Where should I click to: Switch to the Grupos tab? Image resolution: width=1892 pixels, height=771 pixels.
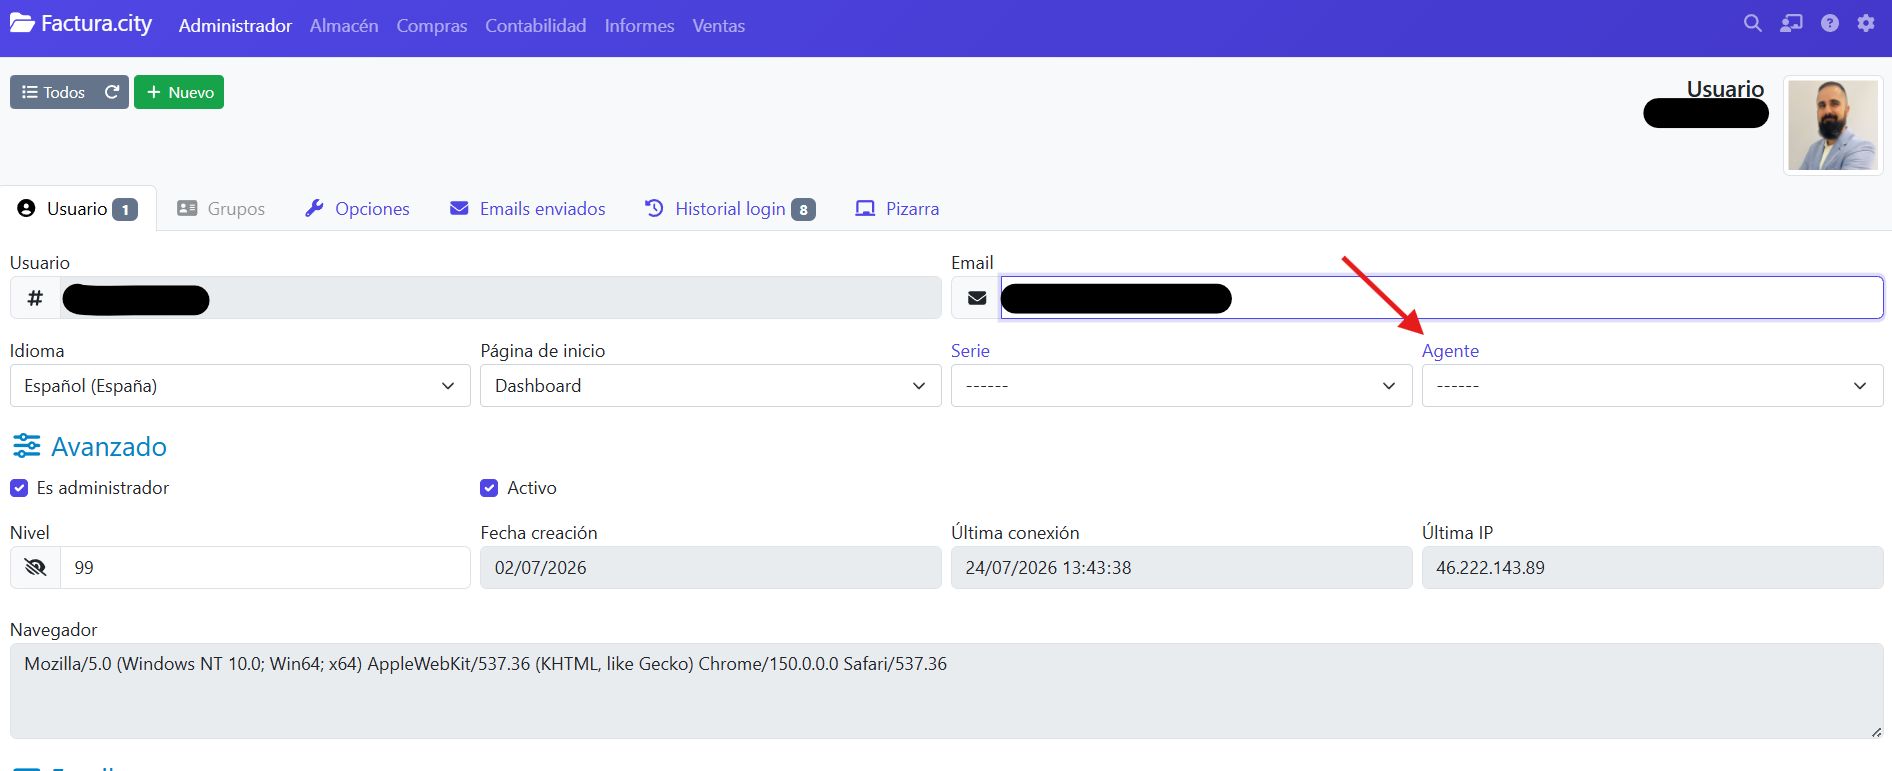tap(221, 209)
